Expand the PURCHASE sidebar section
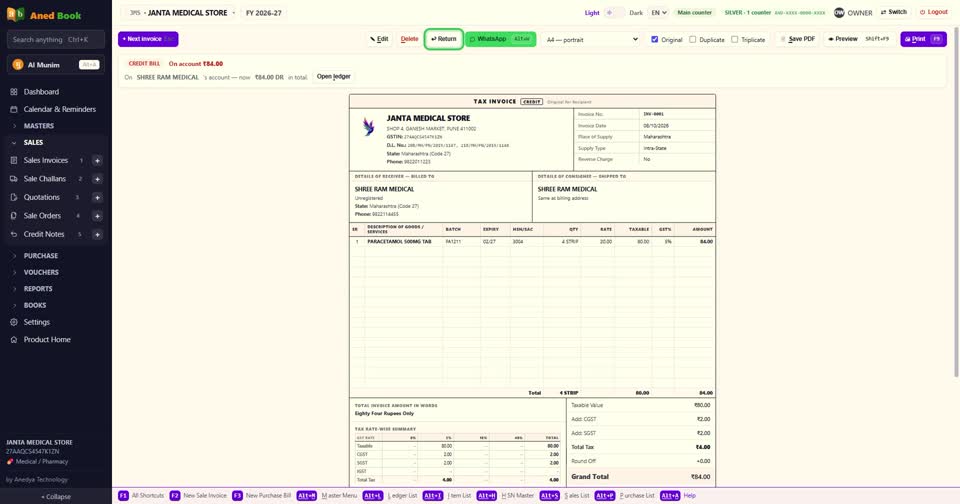 (x=40, y=255)
